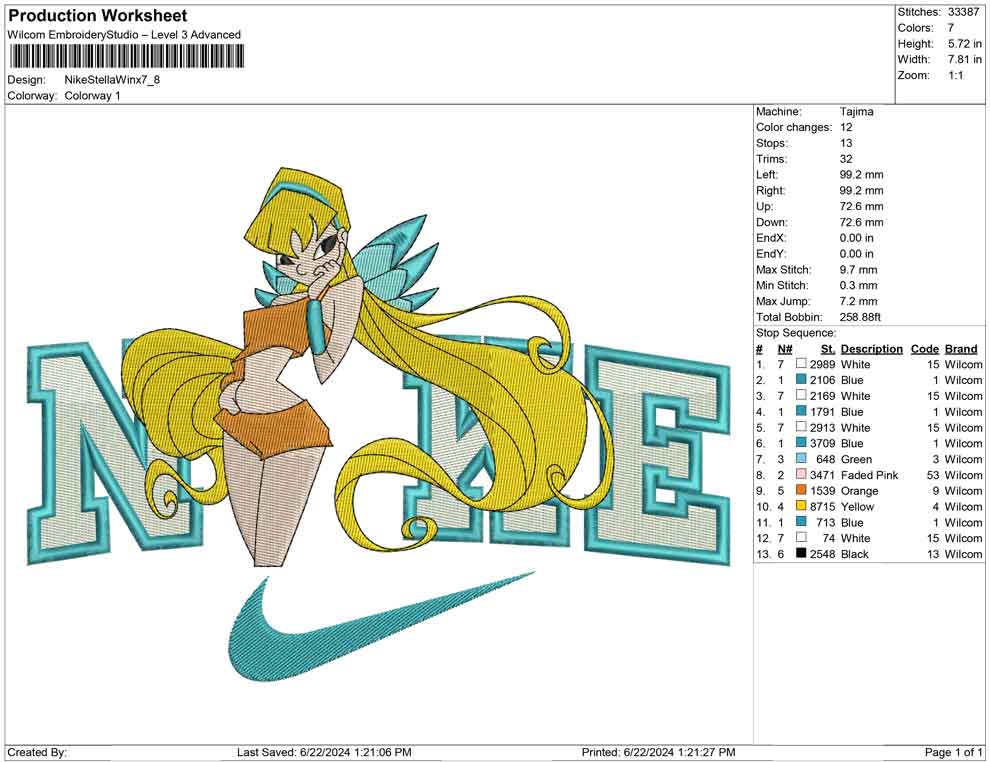The height and width of the screenshot is (762, 990).
Task: Click the Black description text
Action: pyautogui.click(x=855, y=554)
